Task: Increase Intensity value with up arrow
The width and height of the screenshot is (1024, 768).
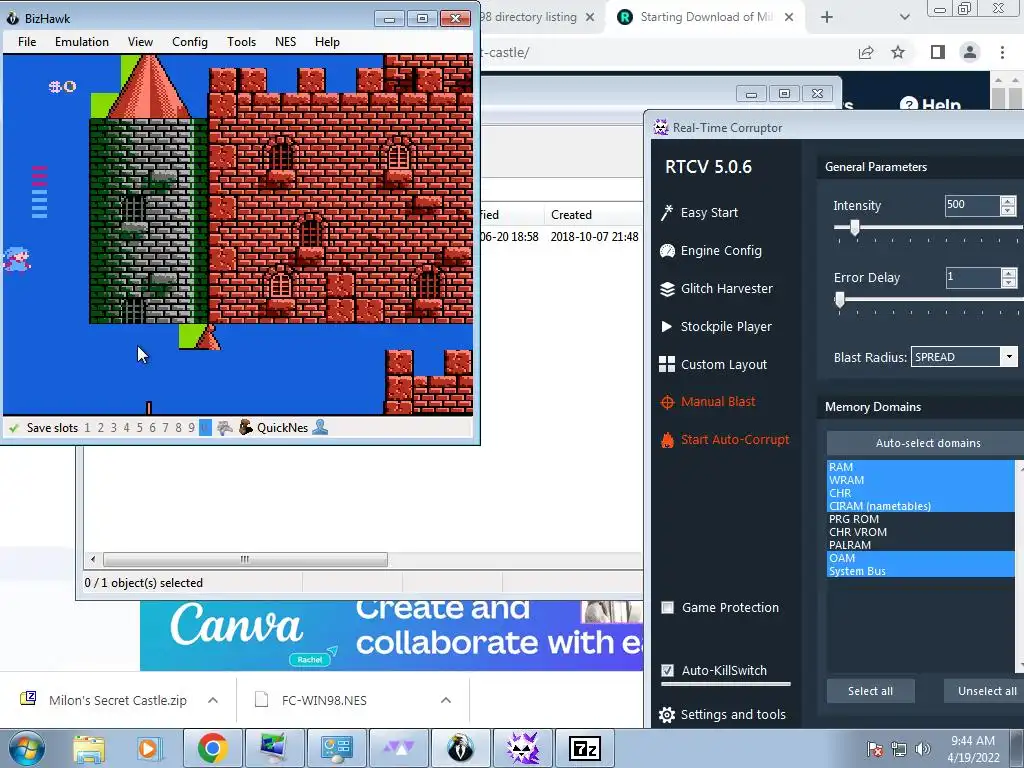Action: (x=1008, y=201)
